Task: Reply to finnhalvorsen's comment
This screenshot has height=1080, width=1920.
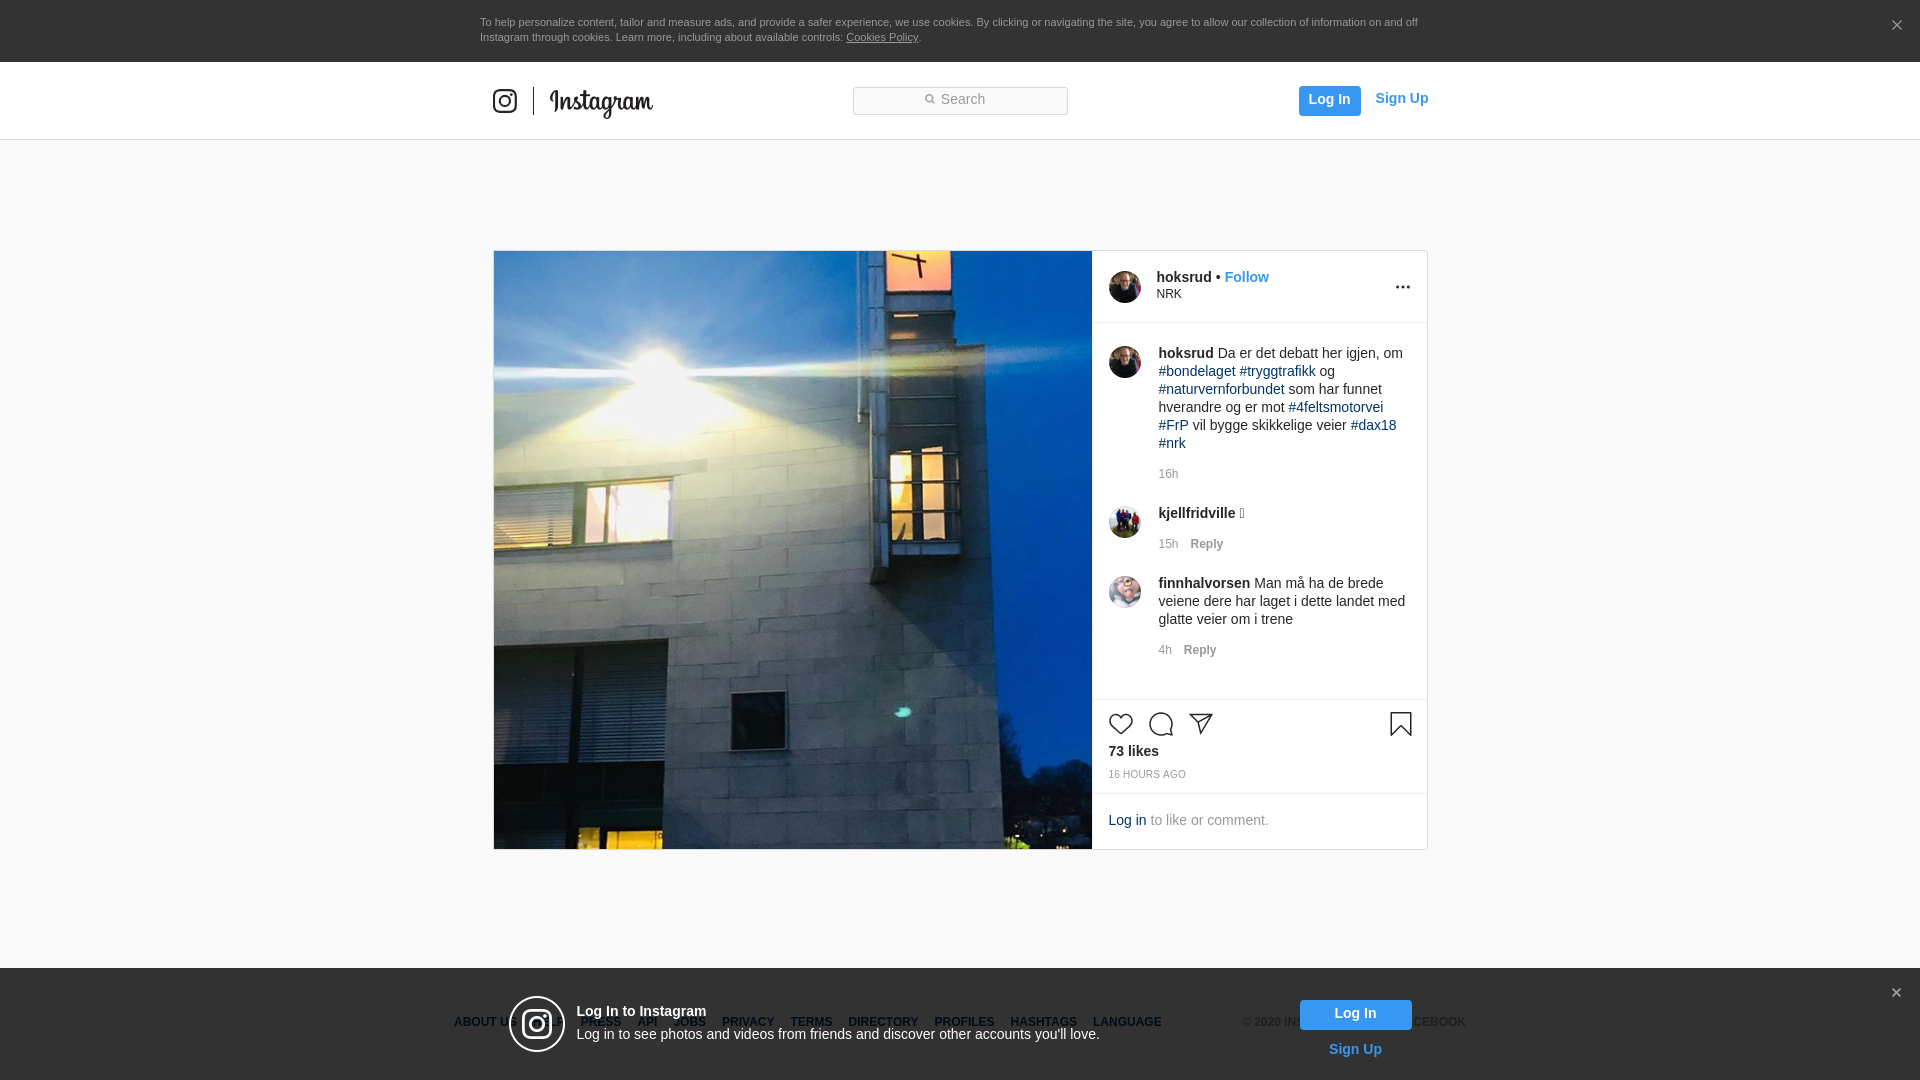Action: click(x=1199, y=650)
